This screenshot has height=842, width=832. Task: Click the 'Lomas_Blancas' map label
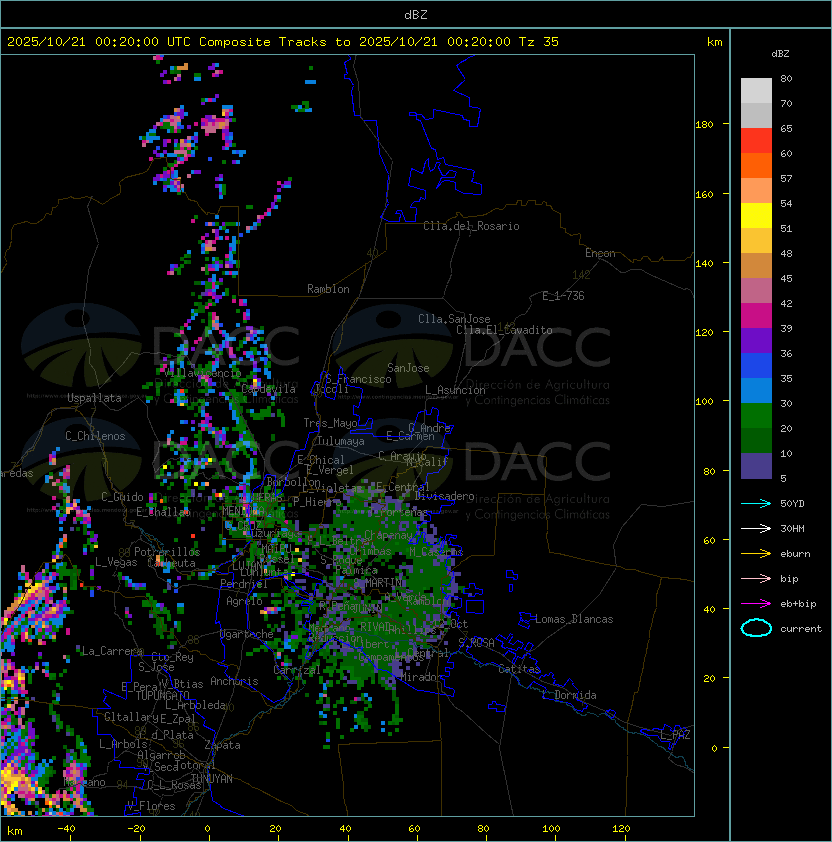coord(574,619)
